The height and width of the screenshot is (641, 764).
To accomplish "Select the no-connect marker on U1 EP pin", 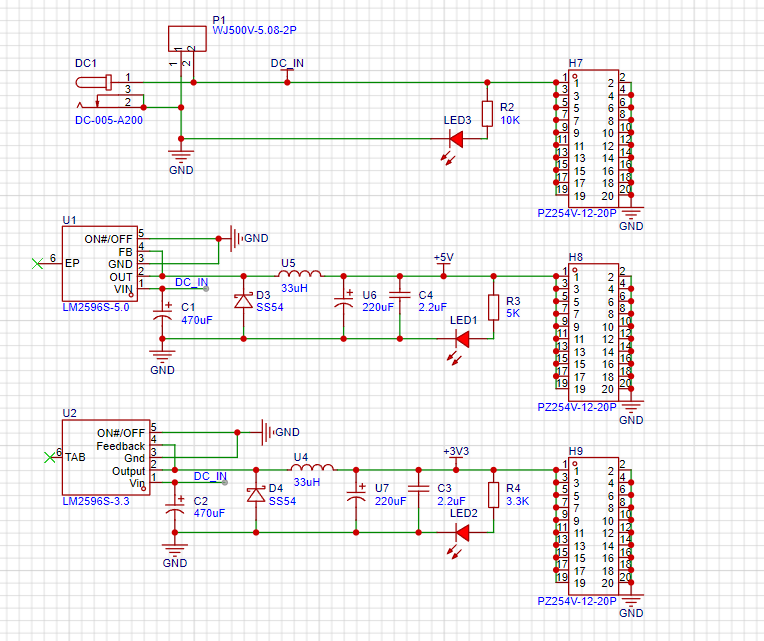I will 39,265.
